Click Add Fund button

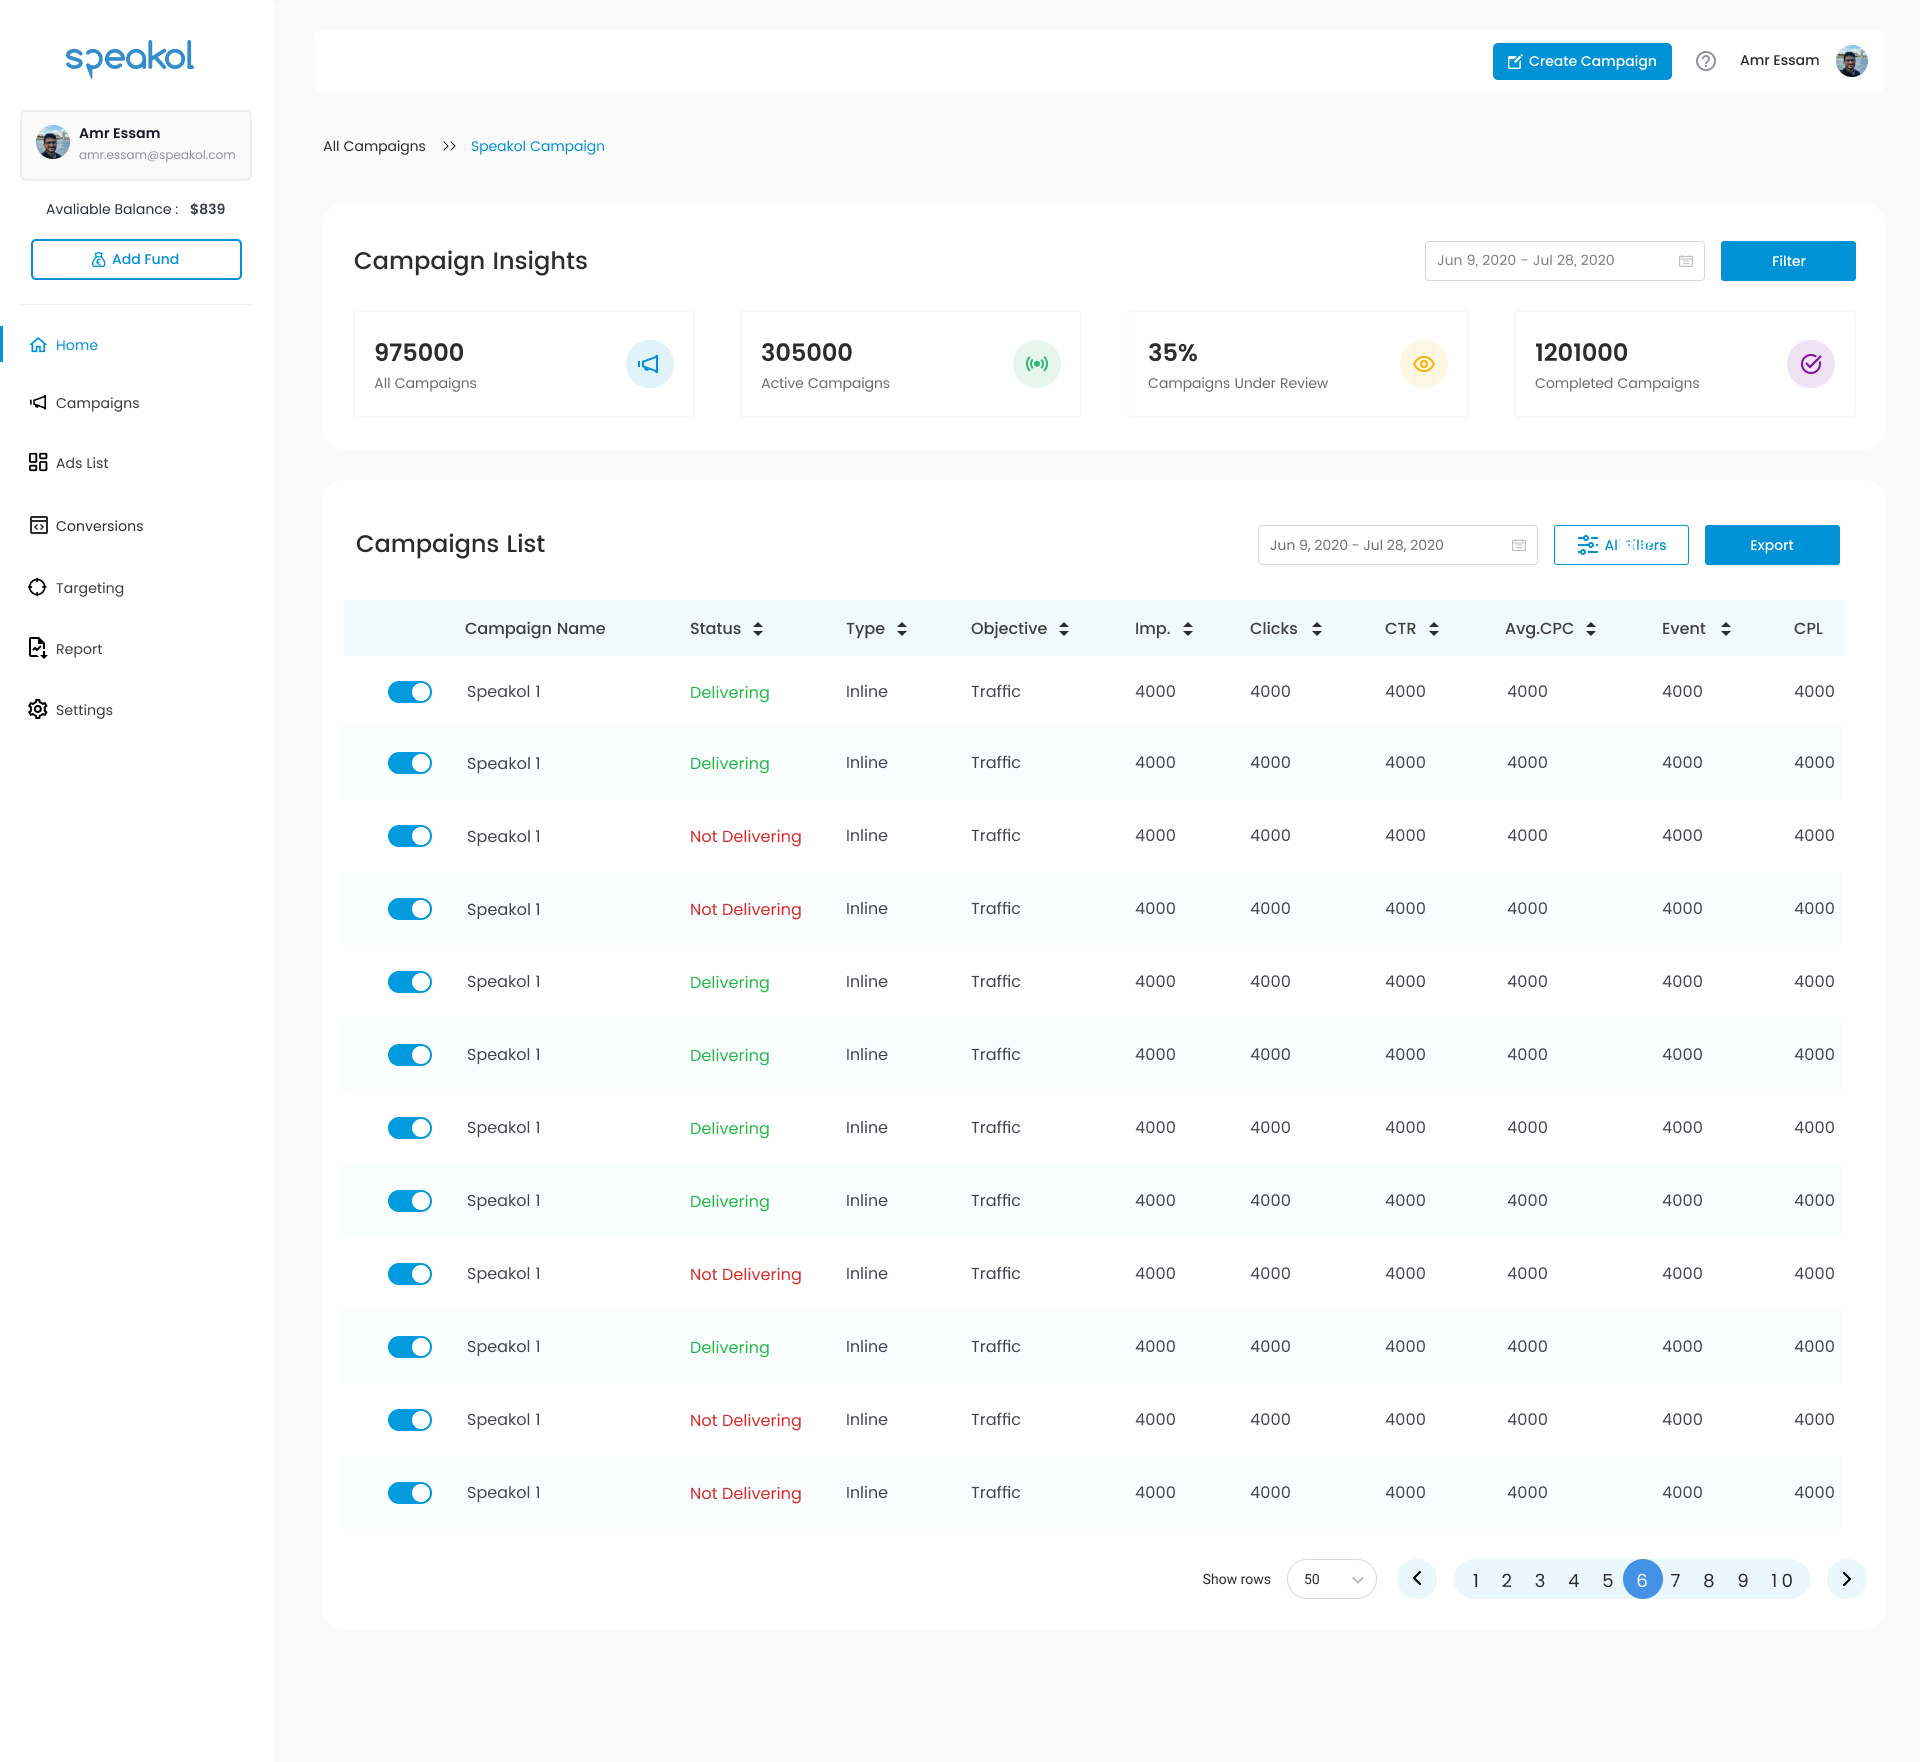tap(136, 259)
